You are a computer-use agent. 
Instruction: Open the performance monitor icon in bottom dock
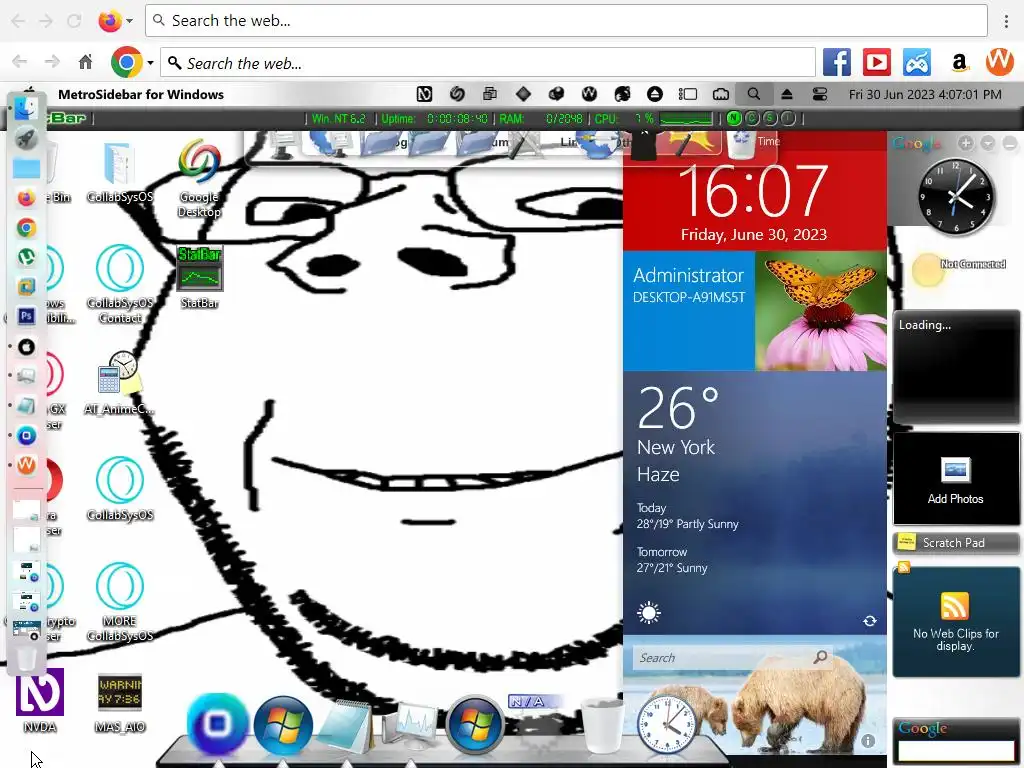coord(410,726)
